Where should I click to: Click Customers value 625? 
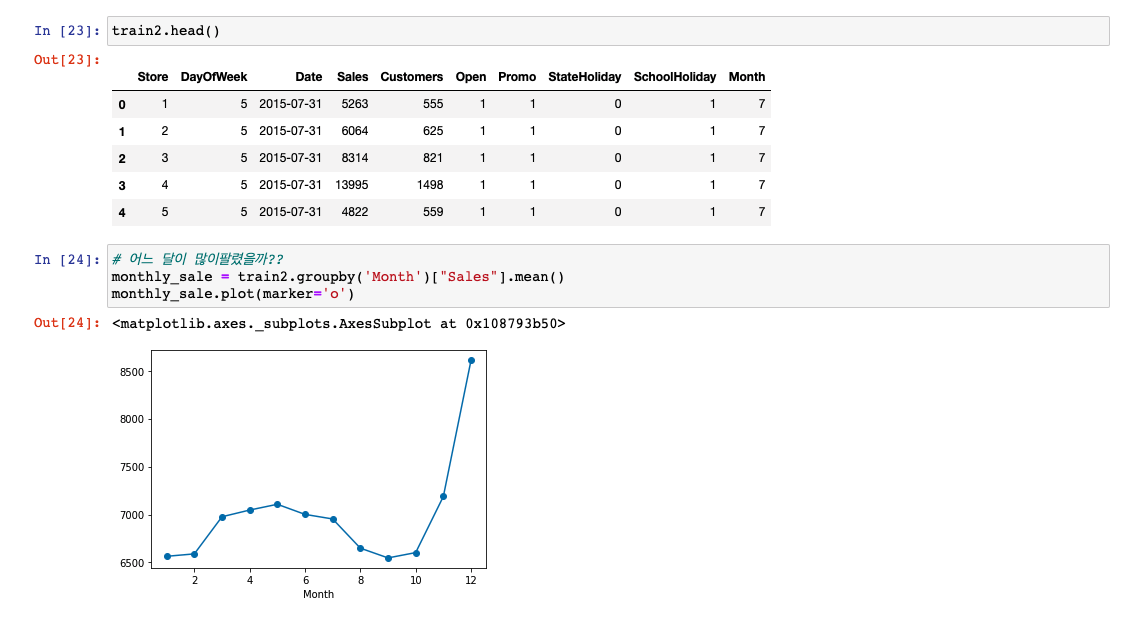click(433, 131)
